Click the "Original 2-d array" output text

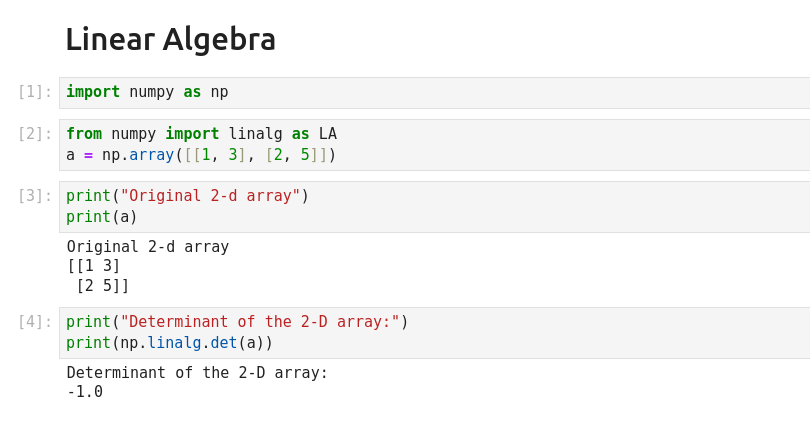(148, 247)
